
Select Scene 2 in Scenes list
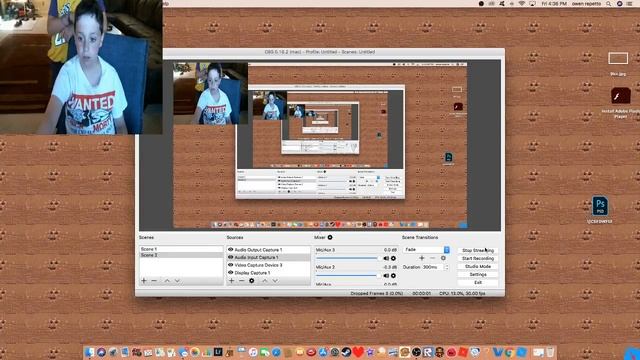click(181, 255)
